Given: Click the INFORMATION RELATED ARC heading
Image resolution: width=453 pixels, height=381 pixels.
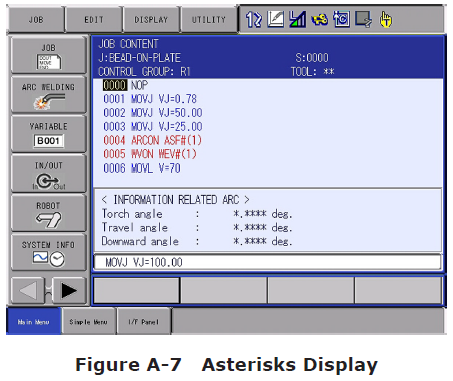Looking at the screenshot, I should (175, 200).
